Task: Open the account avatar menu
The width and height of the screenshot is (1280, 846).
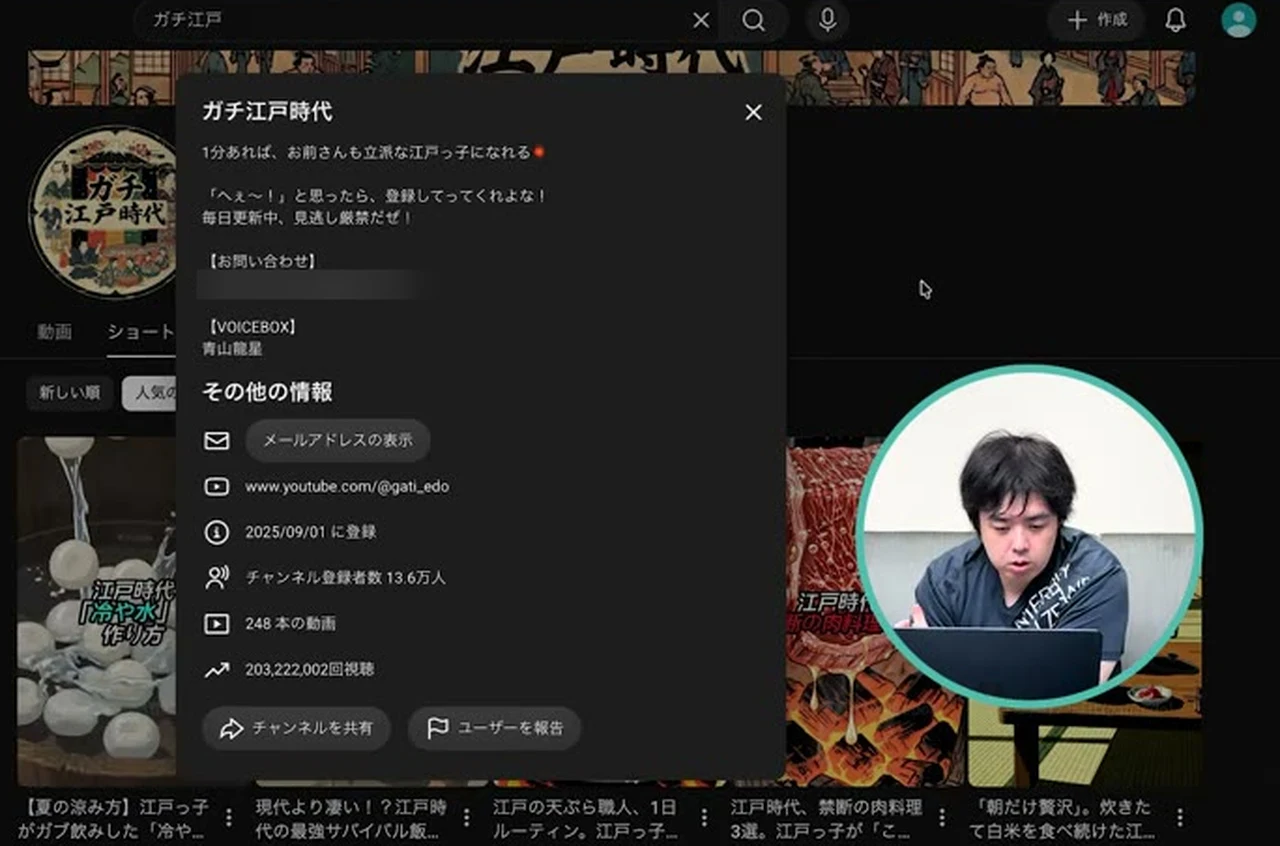Action: coord(1238,20)
